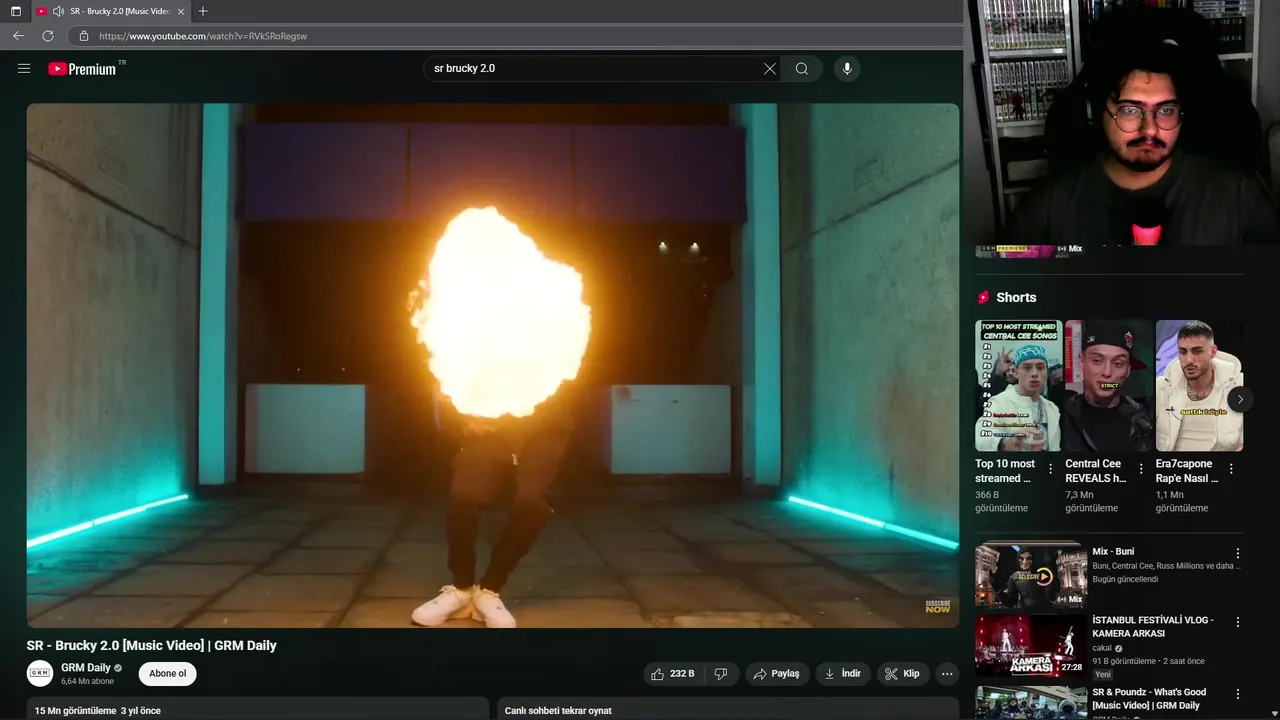Download the video with İndir
The height and width of the screenshot is (720, 1280).
pos(843,674)
